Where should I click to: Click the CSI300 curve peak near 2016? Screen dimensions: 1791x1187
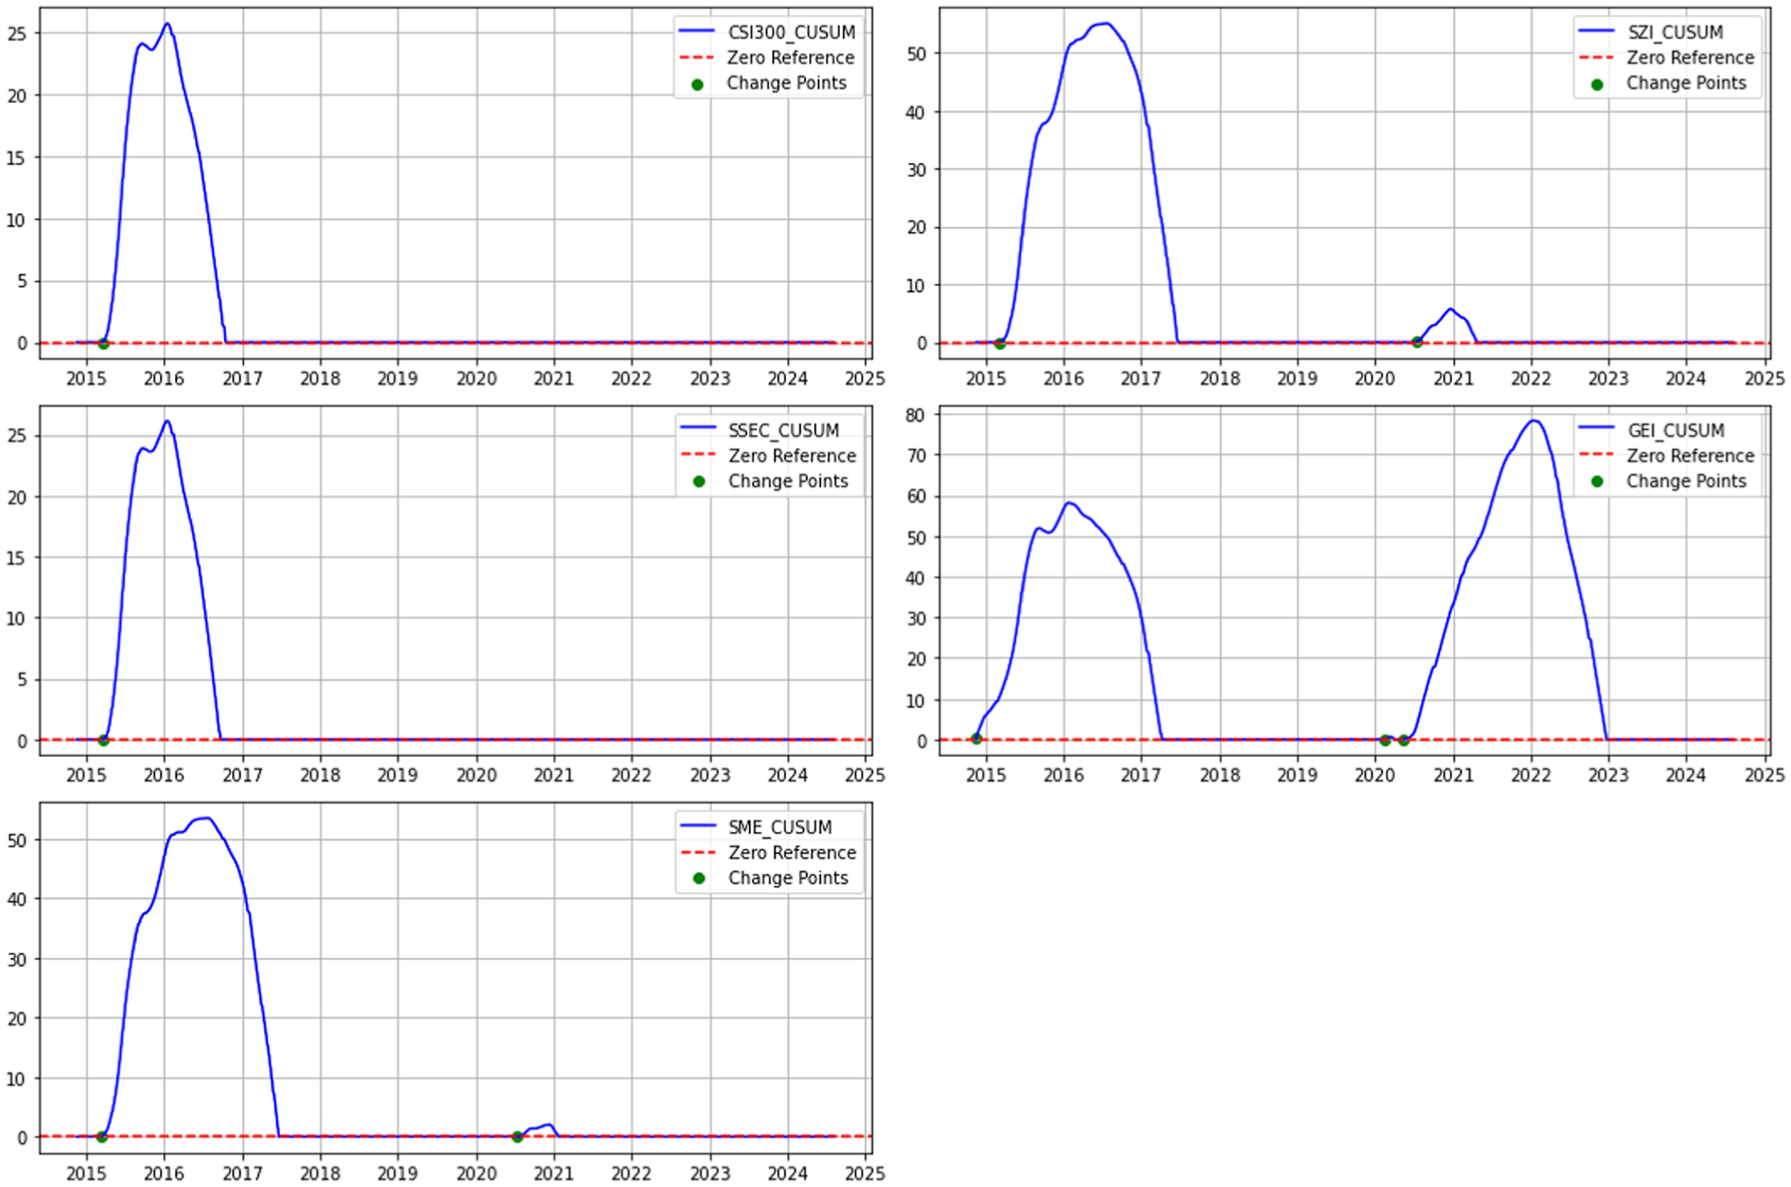pos(167,24)
